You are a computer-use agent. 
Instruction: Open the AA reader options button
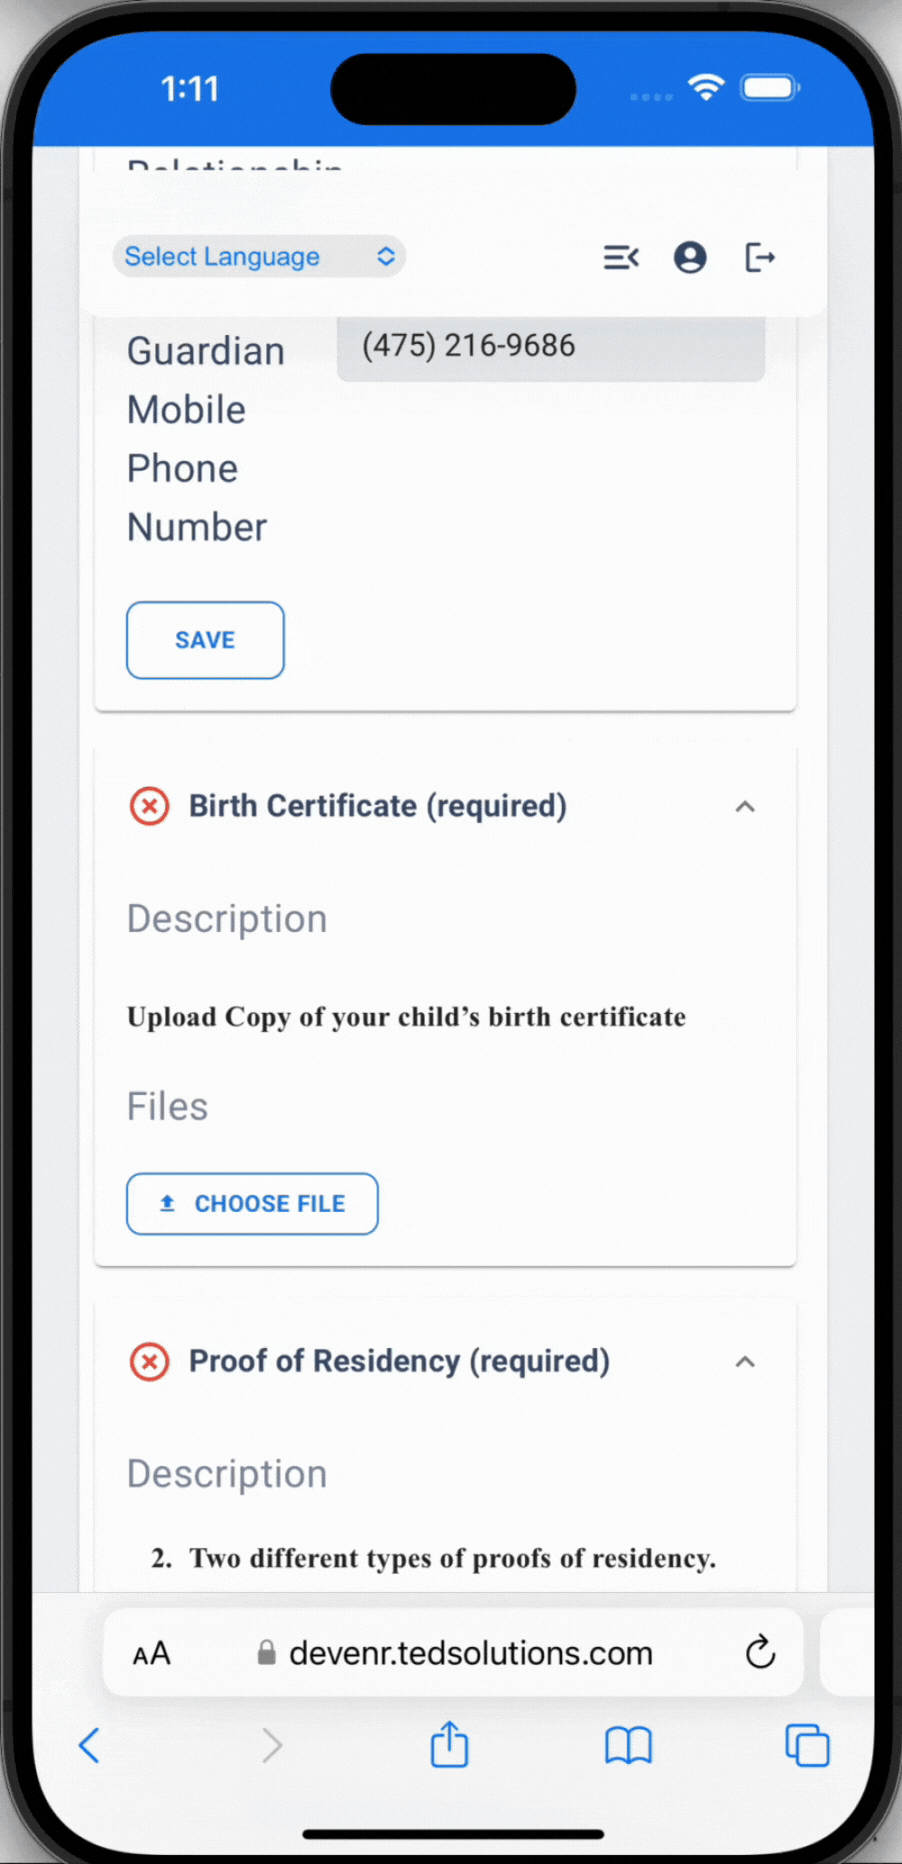(152, 1654)
